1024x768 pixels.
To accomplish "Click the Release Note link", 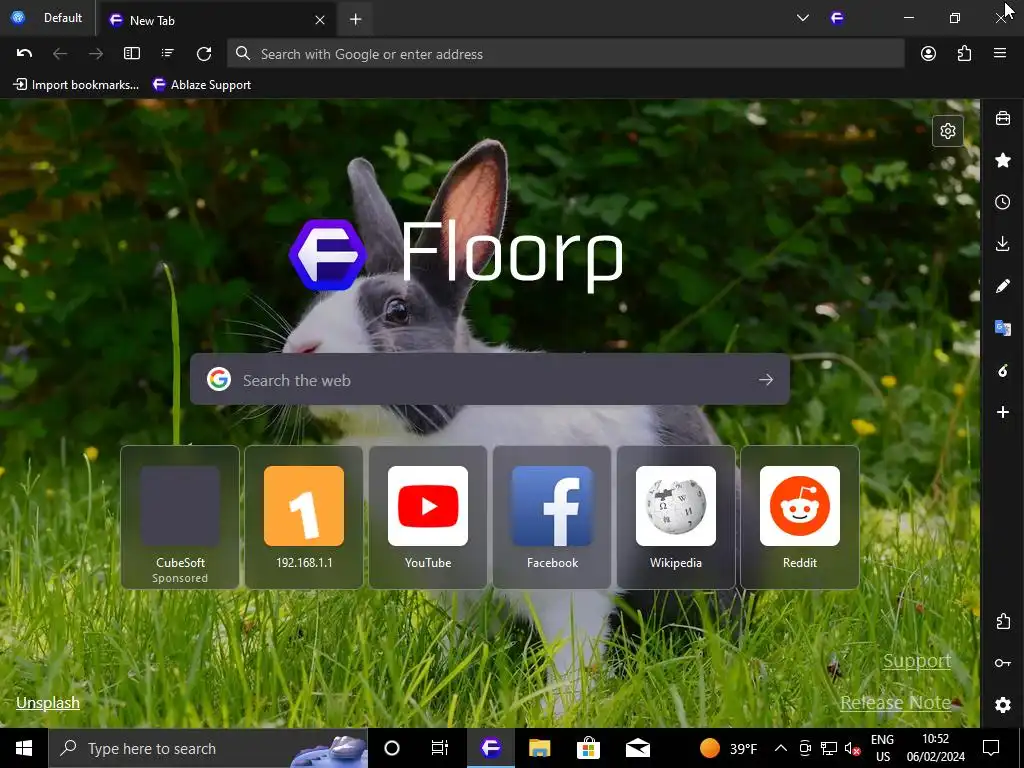I will pos(895,703).
